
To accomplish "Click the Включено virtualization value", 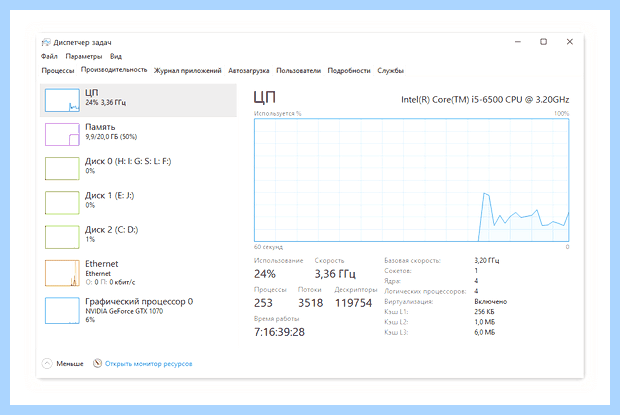I will [x=490, y=302].
